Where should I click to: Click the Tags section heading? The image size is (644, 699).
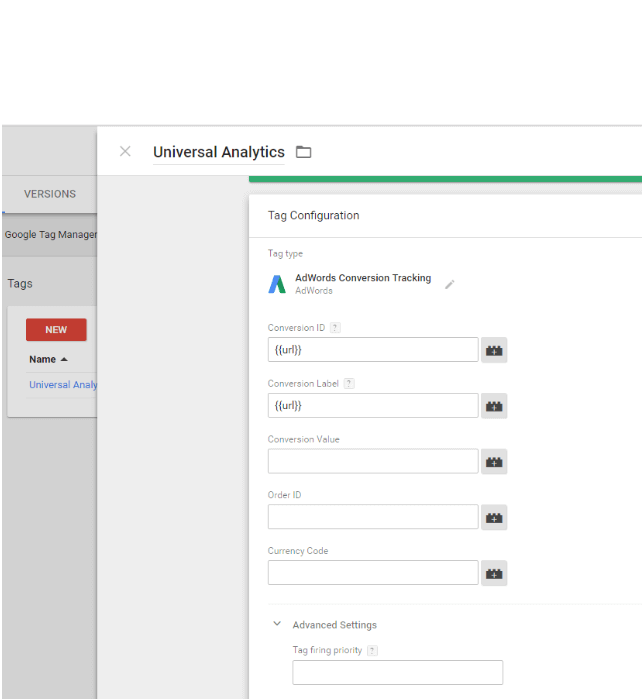click(20, 284)
